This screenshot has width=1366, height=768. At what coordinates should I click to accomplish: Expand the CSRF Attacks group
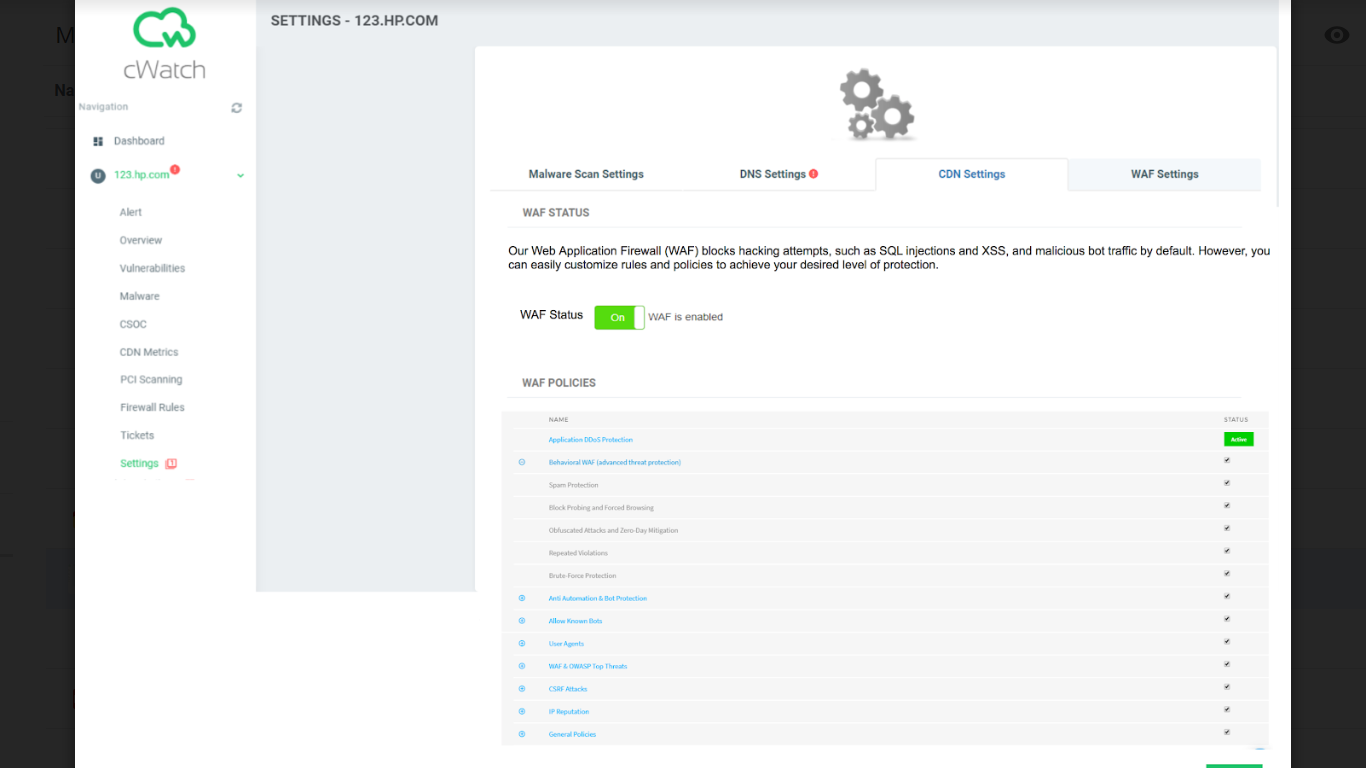point(522,689)
